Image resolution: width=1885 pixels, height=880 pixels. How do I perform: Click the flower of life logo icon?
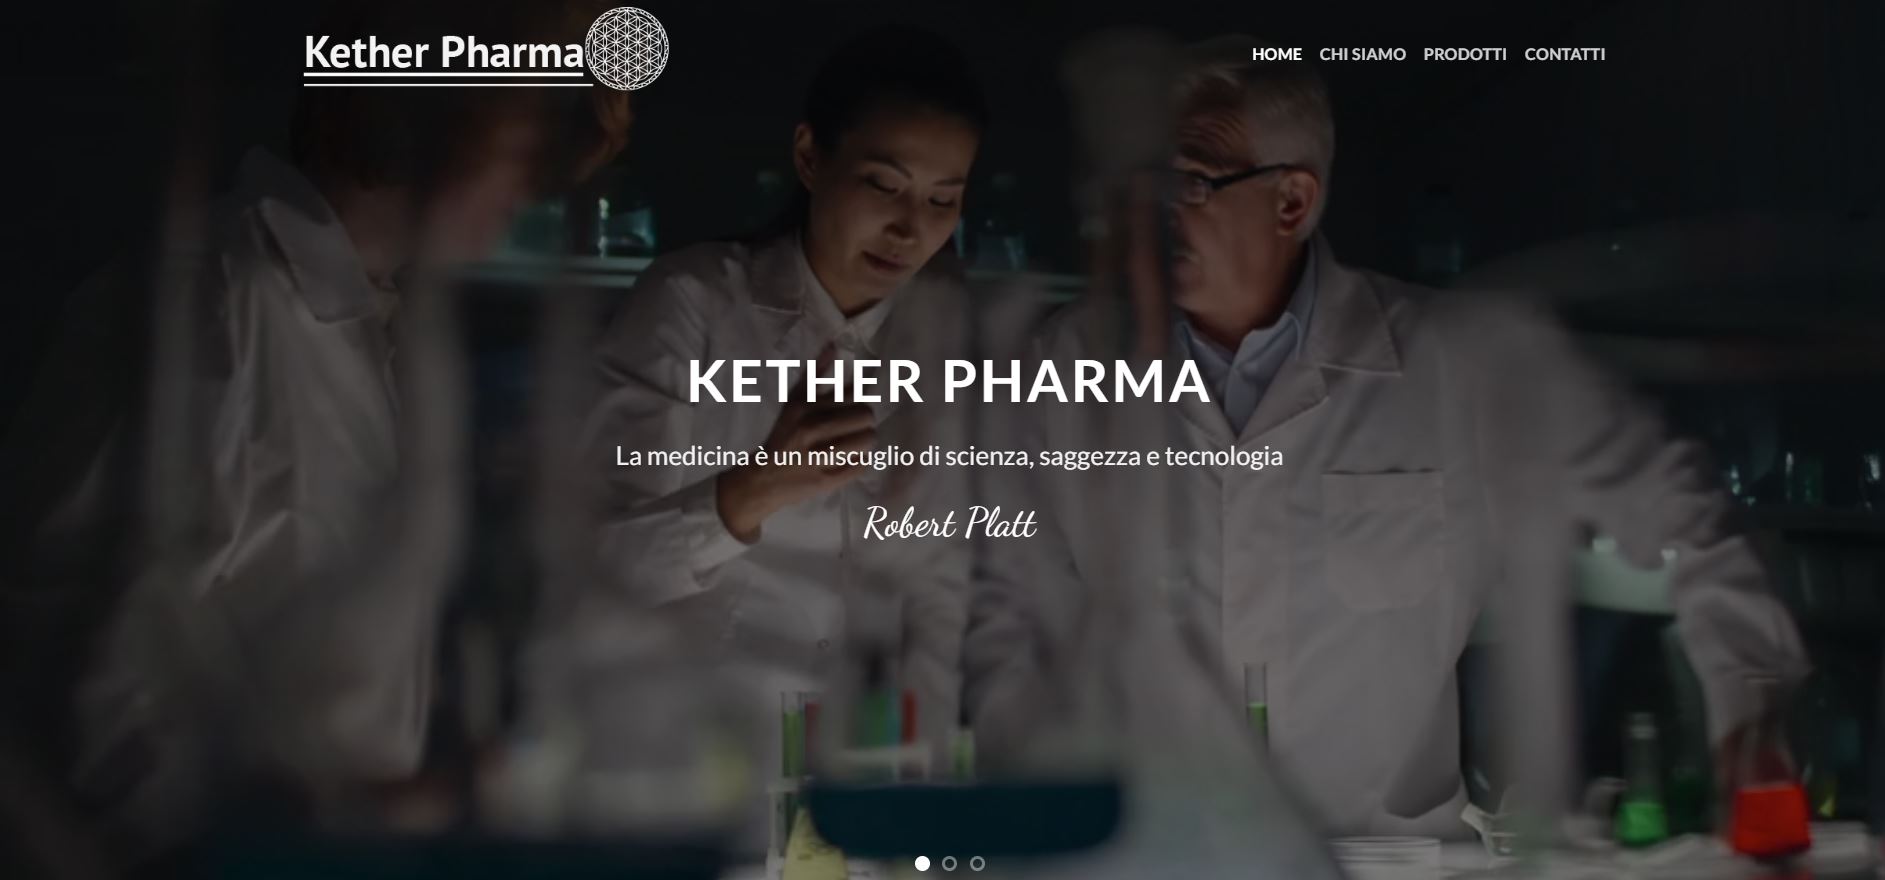tap(626, 49)
